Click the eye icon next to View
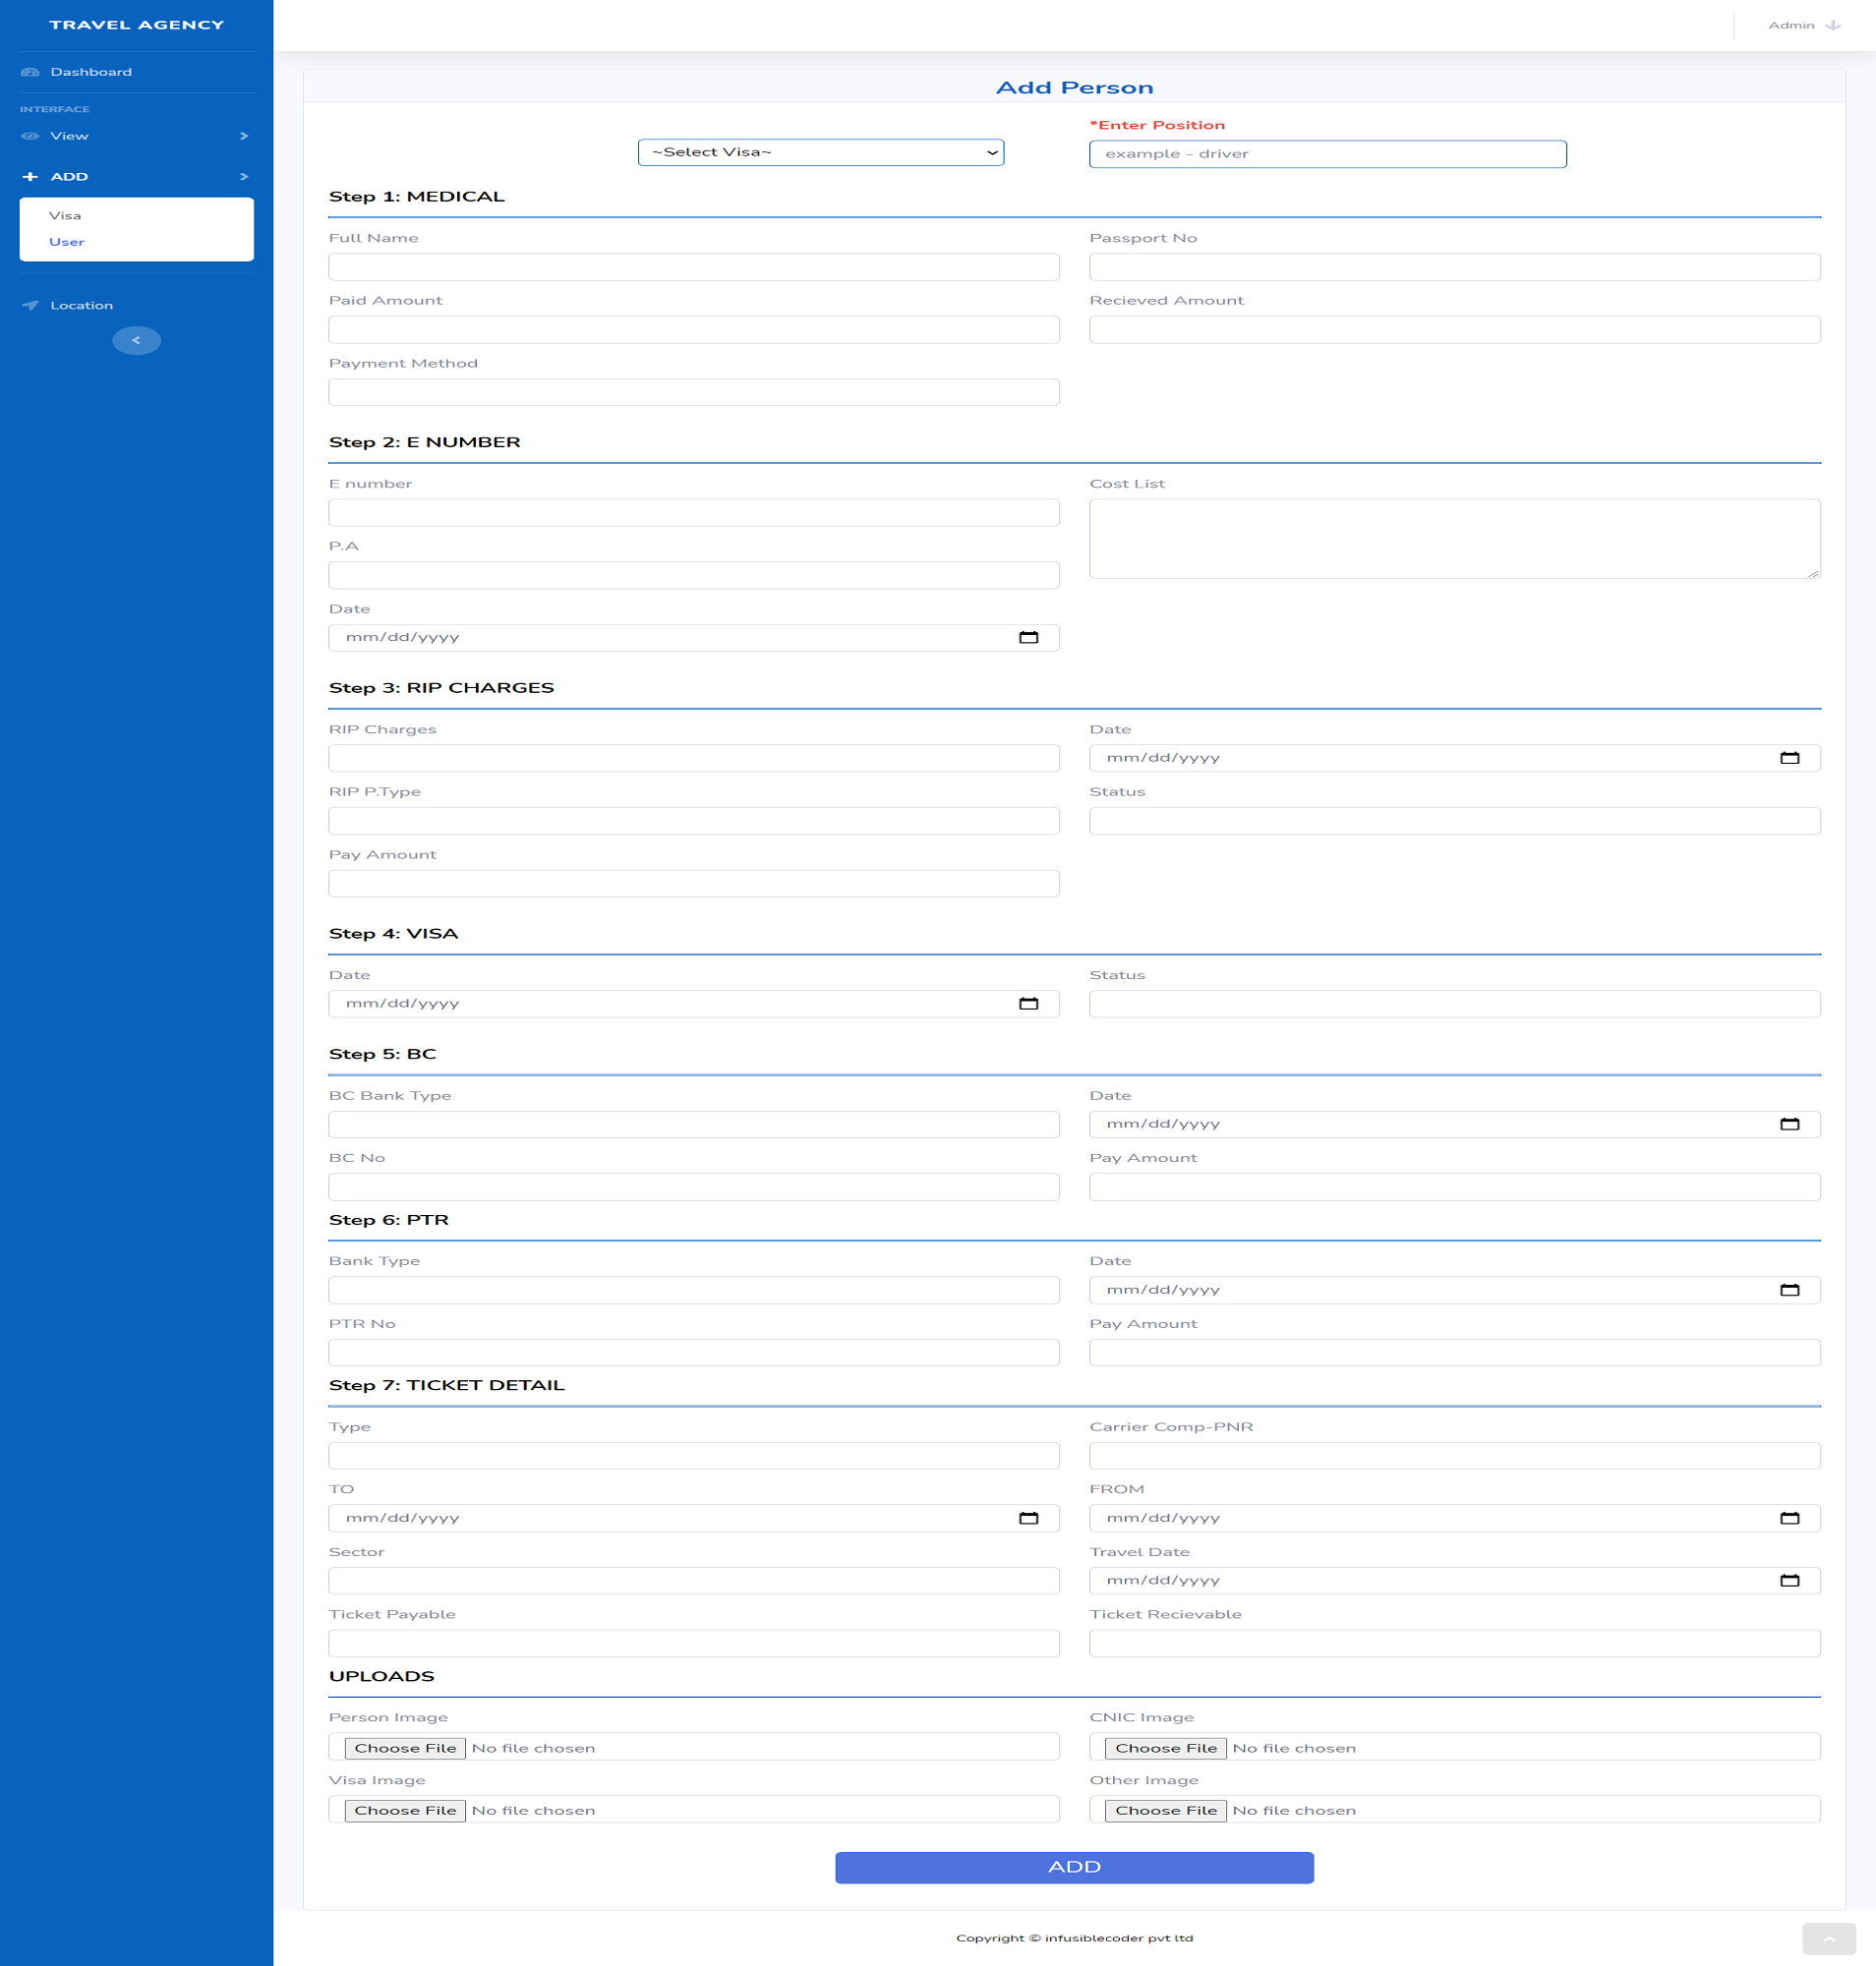This screenshot has height=1966, width=1876. coord(30,136)
